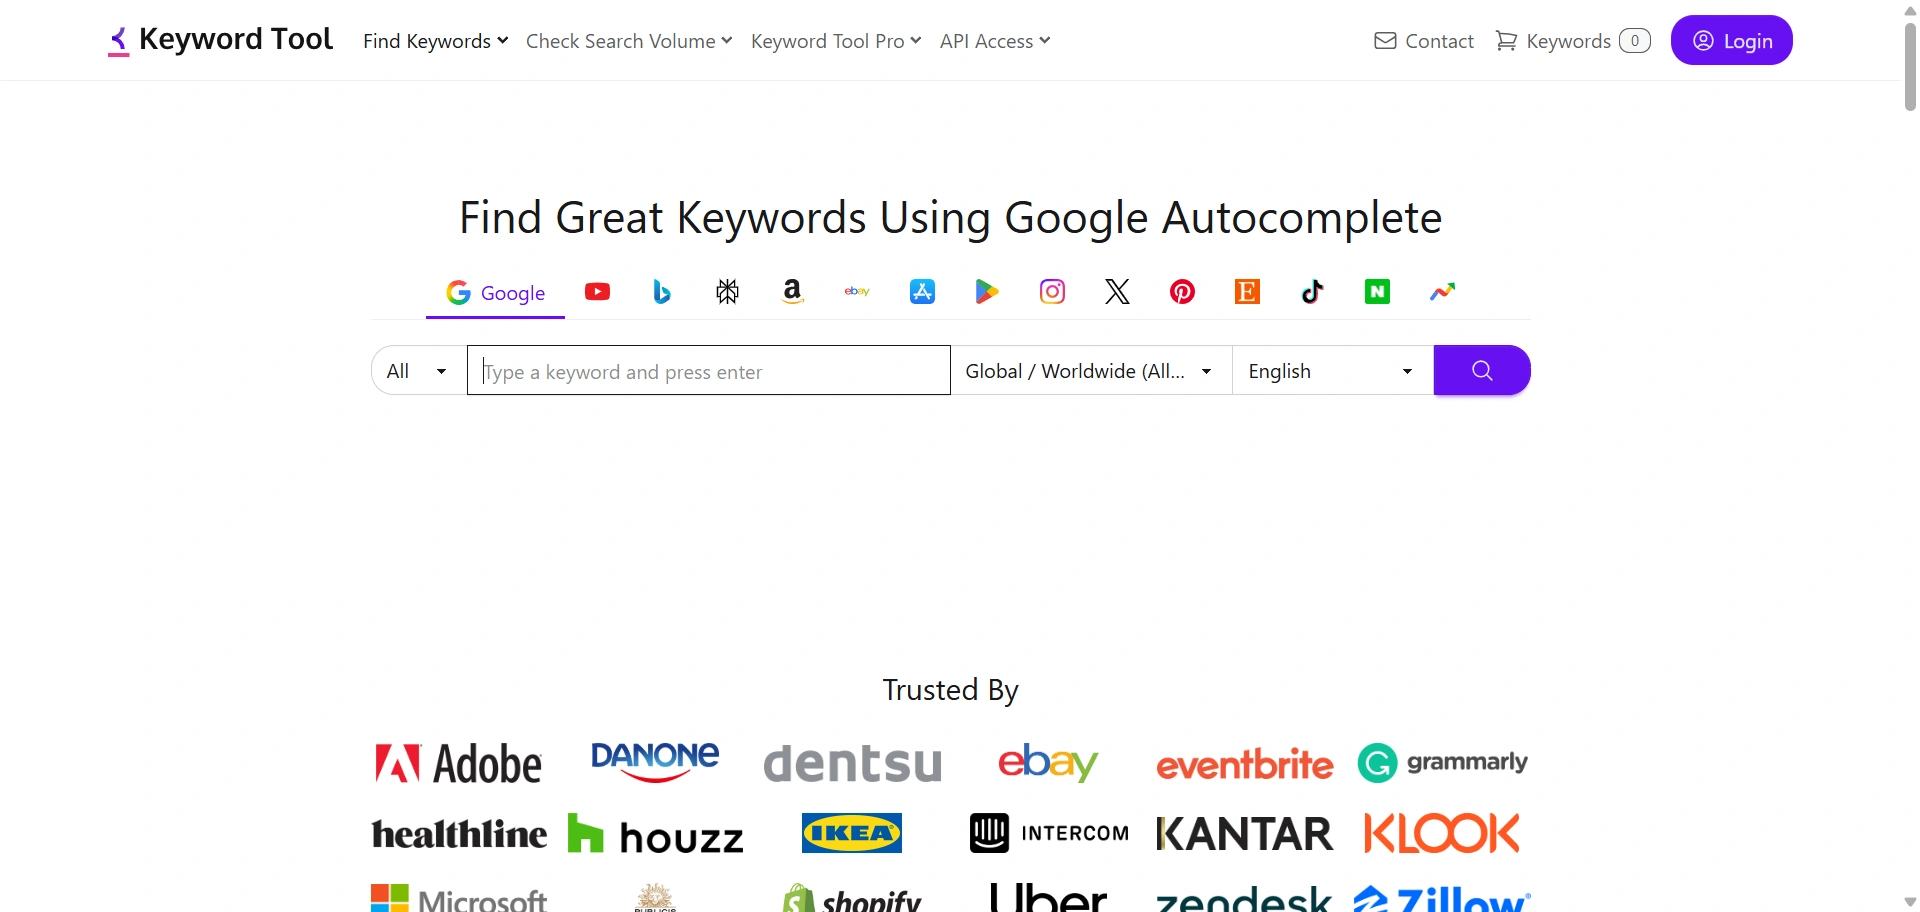Open the Keywords shopping cart
The height and width of the screenshot is (912, 1920).
pyautogui.click(x=1572, y=41)
